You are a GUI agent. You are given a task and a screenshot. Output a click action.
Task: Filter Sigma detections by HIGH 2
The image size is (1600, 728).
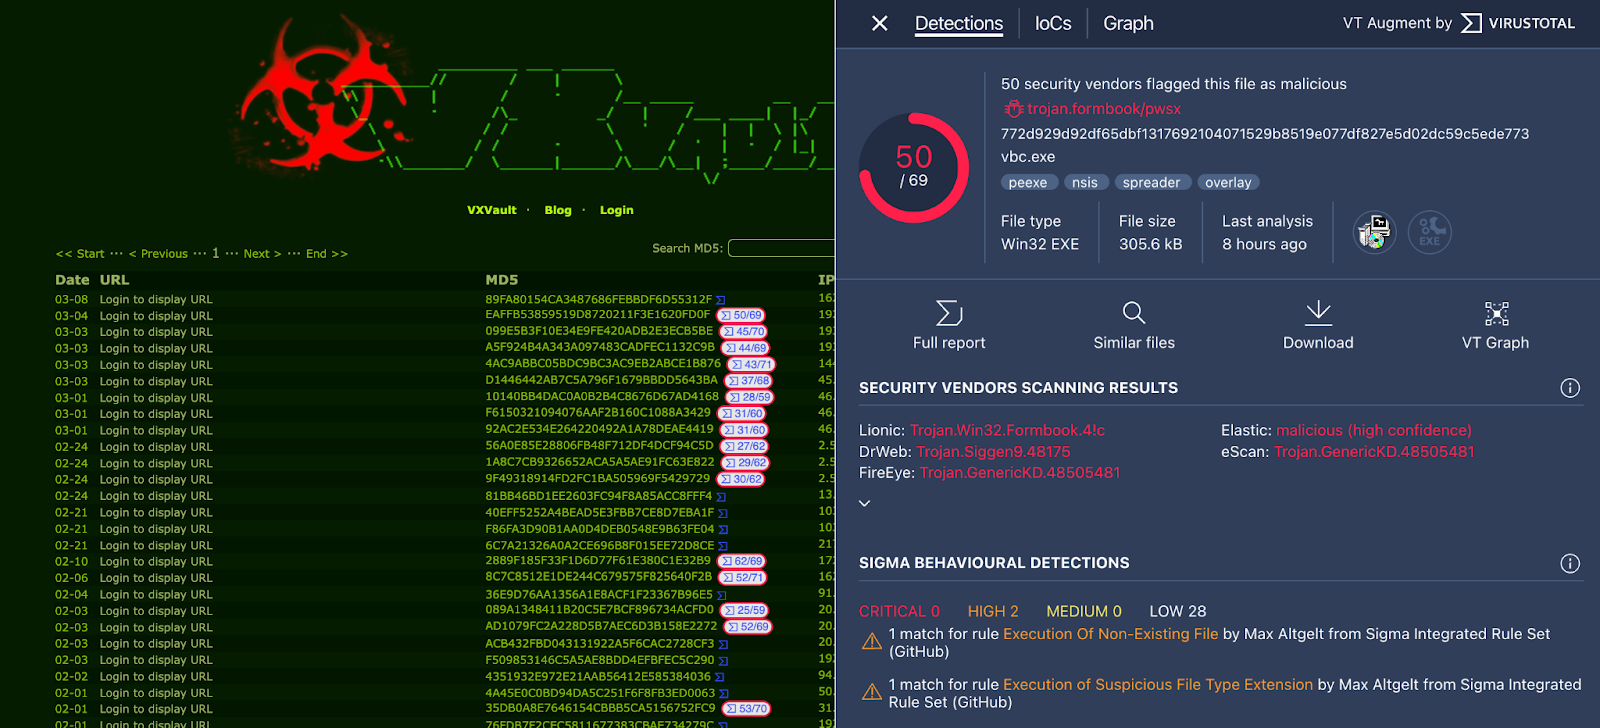tap(993, 611)
